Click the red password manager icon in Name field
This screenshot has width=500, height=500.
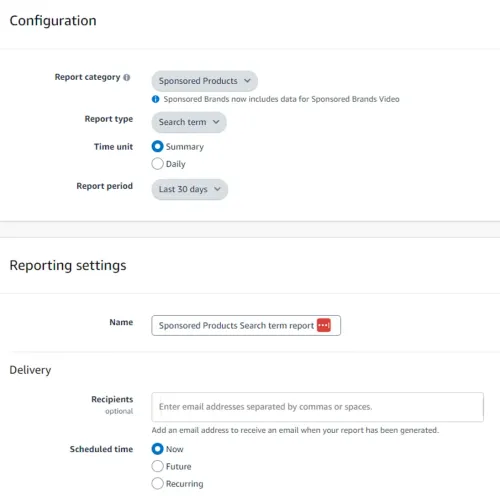click(x=324, y=325)
